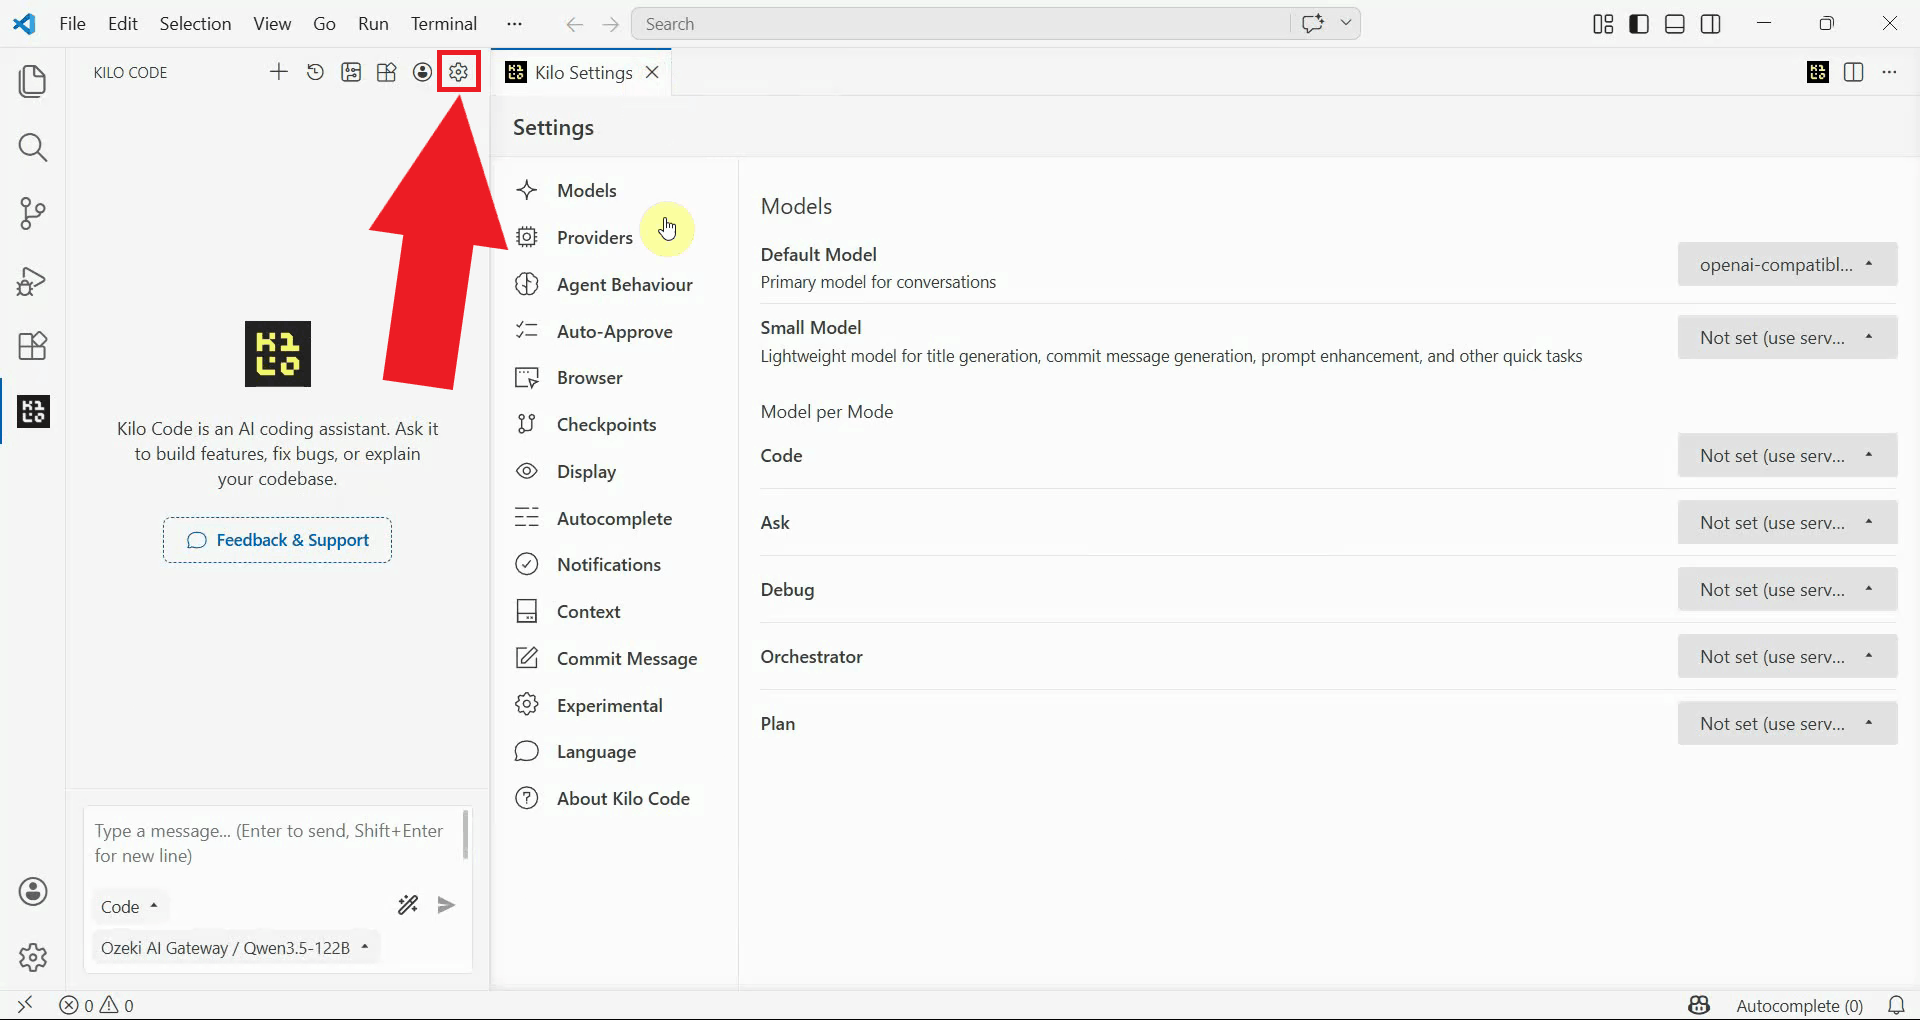Click the Kilo status bar icon
Viewport: 1920px width, 1020px height.
[1699, 1005]
